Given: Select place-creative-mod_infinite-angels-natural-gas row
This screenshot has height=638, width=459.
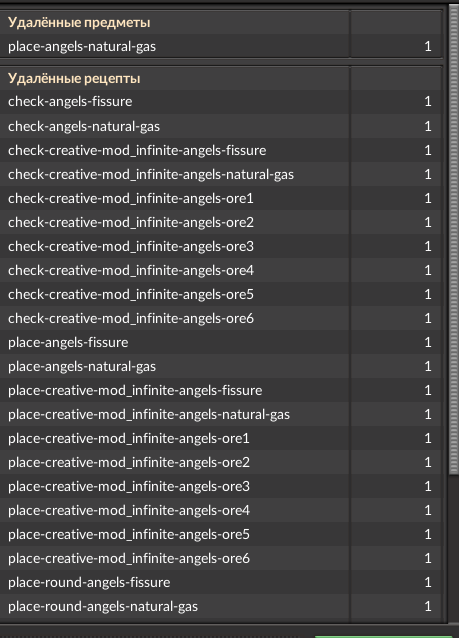Looking at the screenshot, I should tap(221, 414).
